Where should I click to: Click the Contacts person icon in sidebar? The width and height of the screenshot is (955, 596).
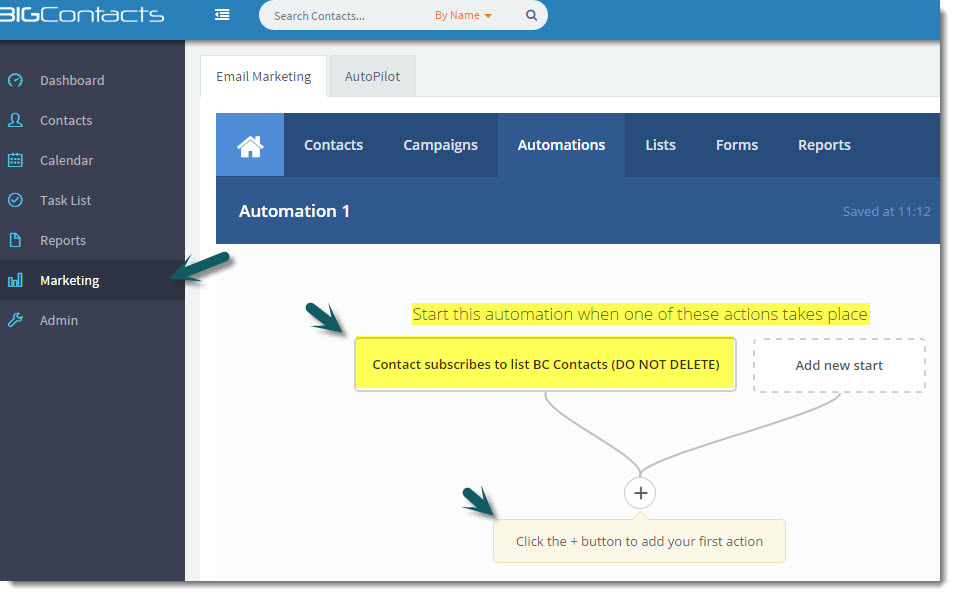pyautogui.click(x=15, y=121)
